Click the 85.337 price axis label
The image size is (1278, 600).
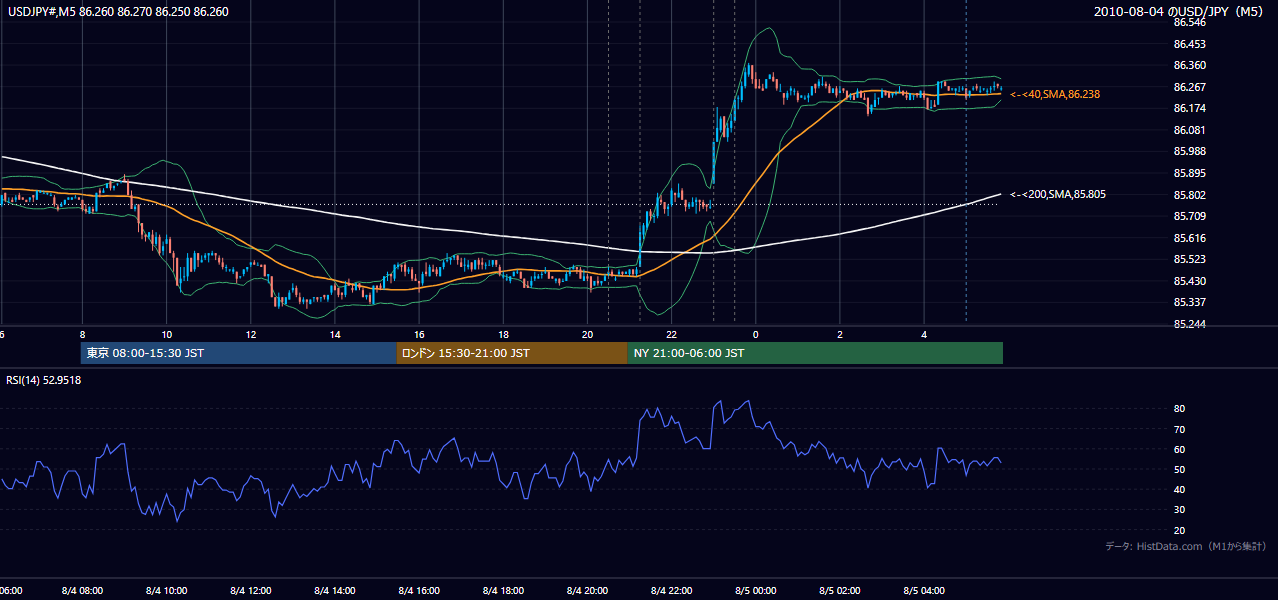[1189, 302]
